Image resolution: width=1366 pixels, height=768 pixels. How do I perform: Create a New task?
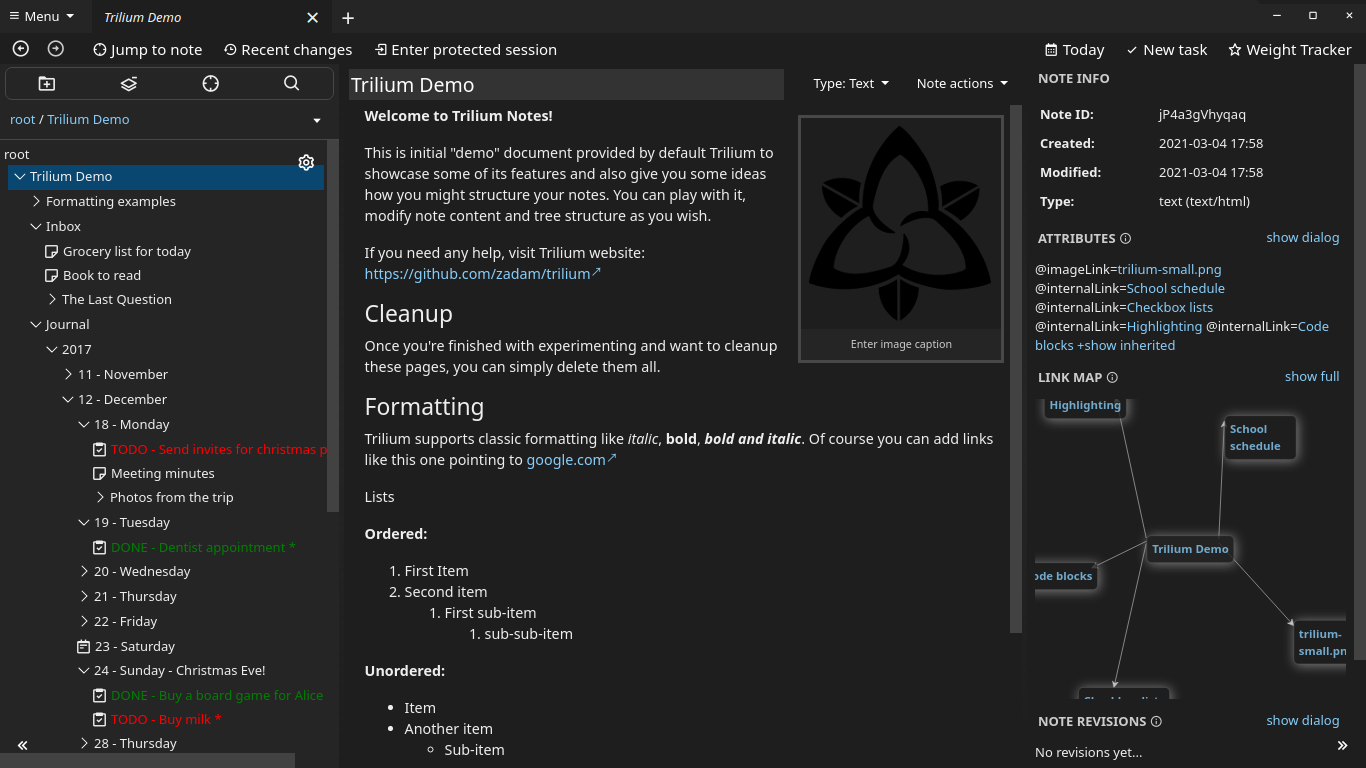point(1166,49)
